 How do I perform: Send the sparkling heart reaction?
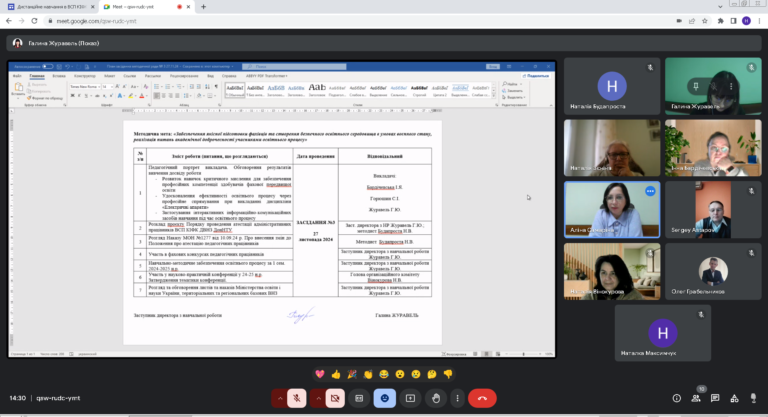pos(320,374)
